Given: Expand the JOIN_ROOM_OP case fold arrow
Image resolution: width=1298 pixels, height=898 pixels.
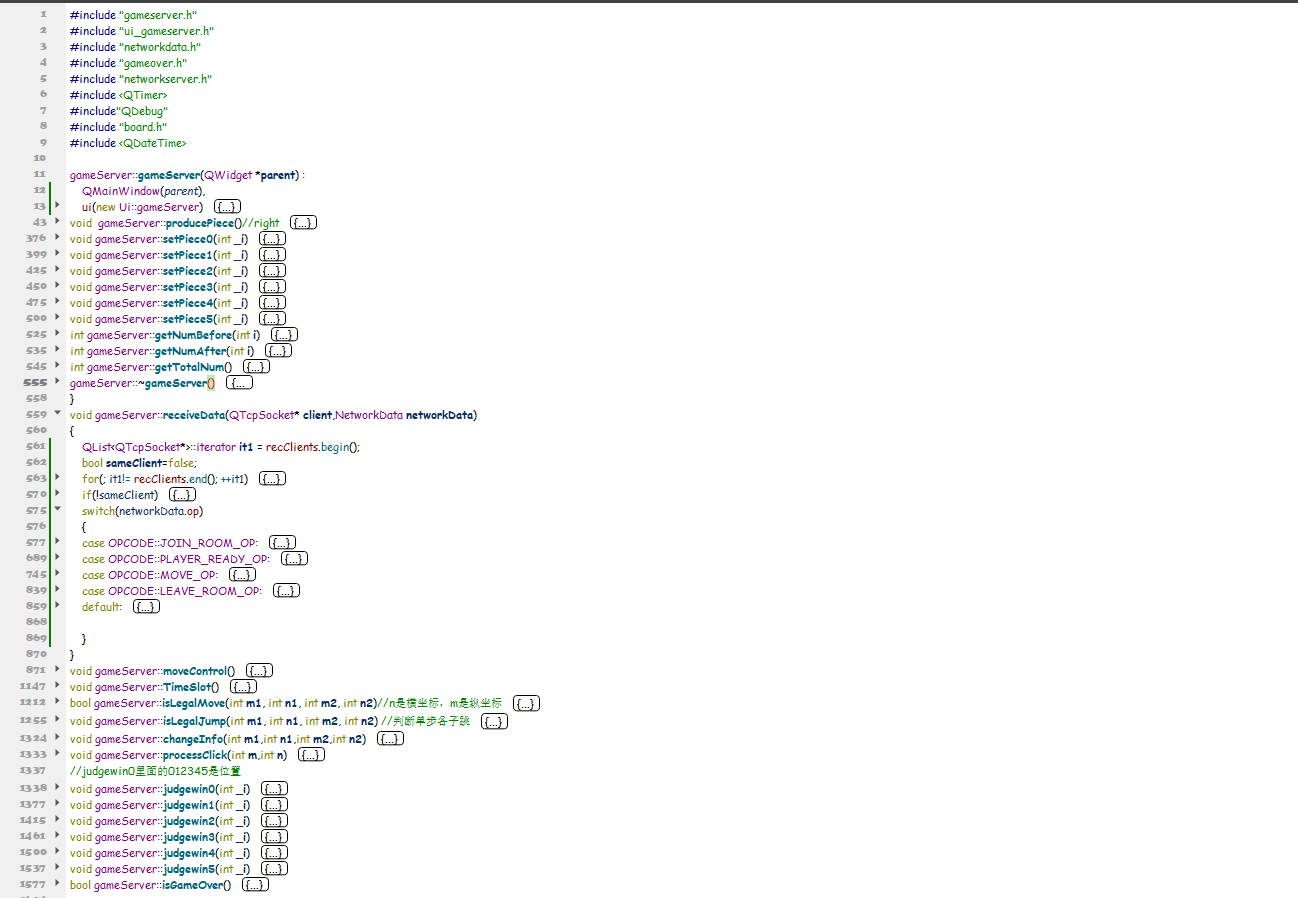Looking at the screenshot, I should (x=58, y=542).
